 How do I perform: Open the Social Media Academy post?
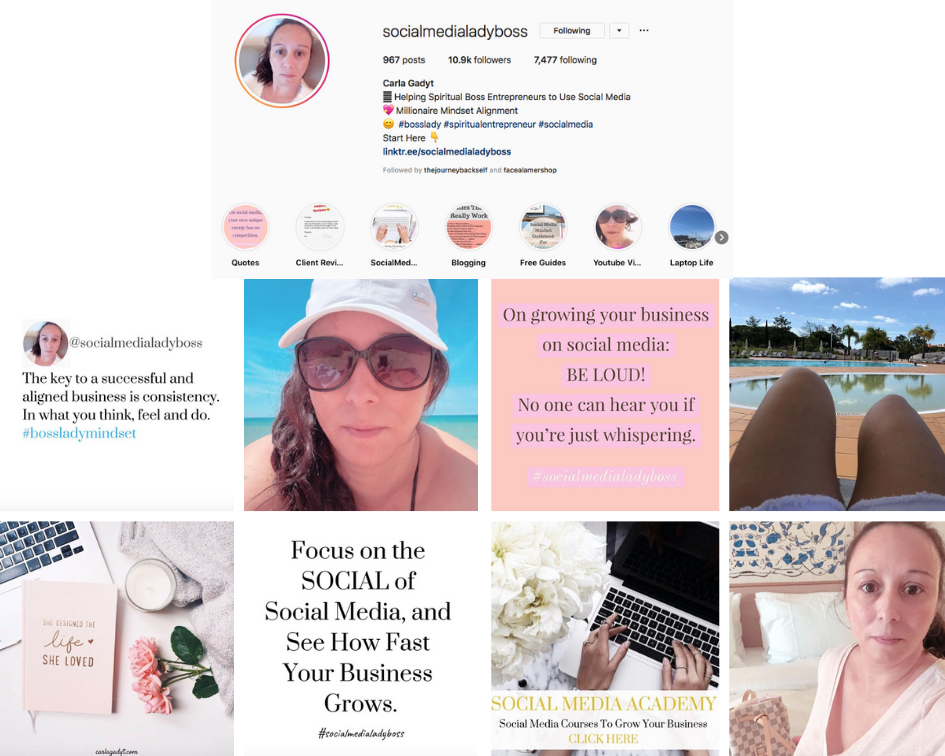(x=605, y=638)
